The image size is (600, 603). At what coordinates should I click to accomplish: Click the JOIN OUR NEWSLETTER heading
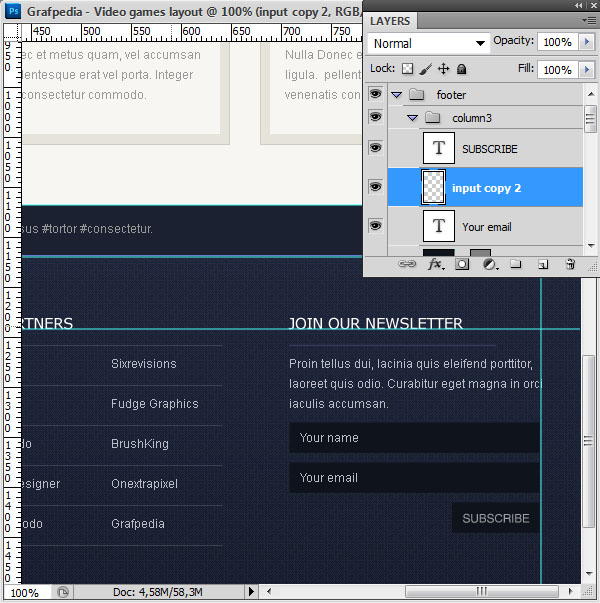click(376, 323)
